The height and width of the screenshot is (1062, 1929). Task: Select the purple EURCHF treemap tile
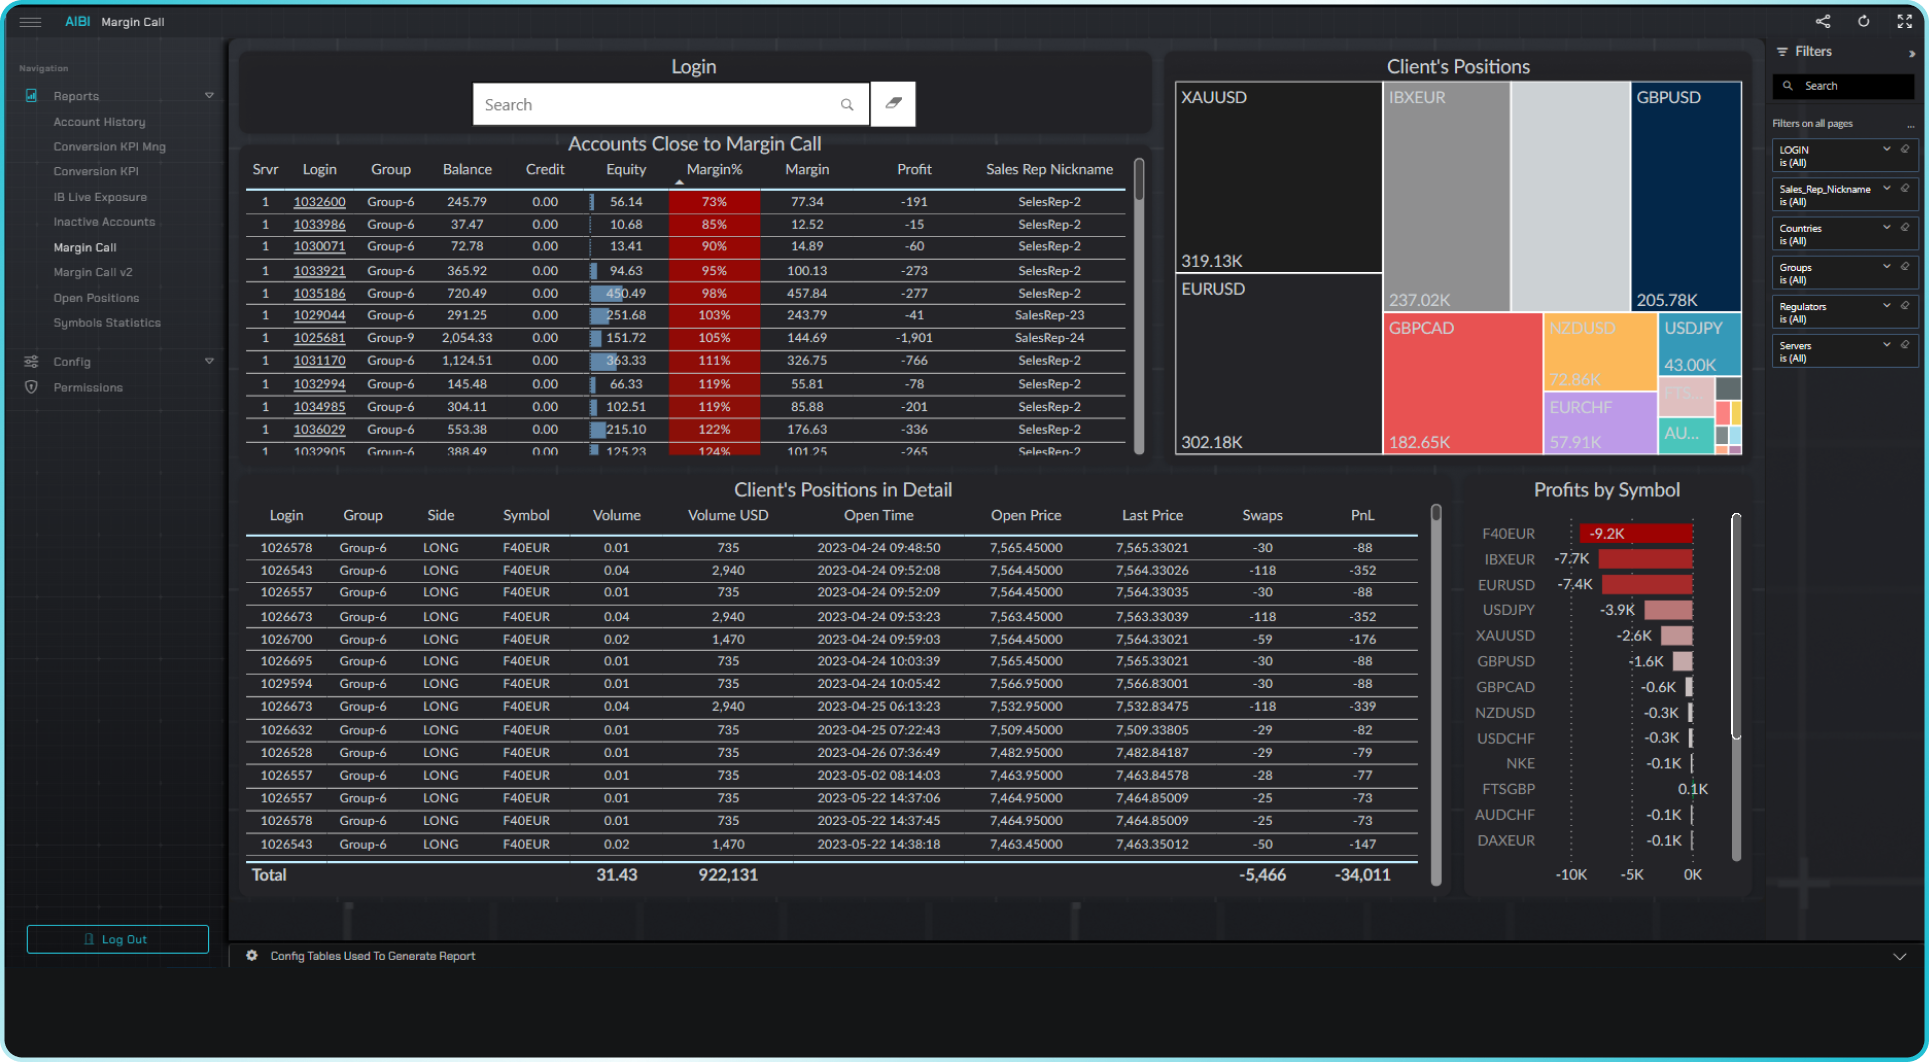click(1600, 423)
